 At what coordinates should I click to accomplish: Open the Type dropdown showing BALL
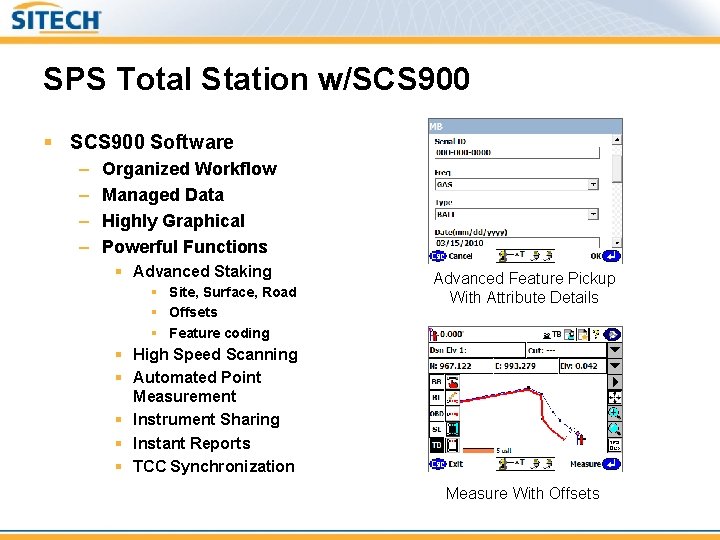pos(517,214)
